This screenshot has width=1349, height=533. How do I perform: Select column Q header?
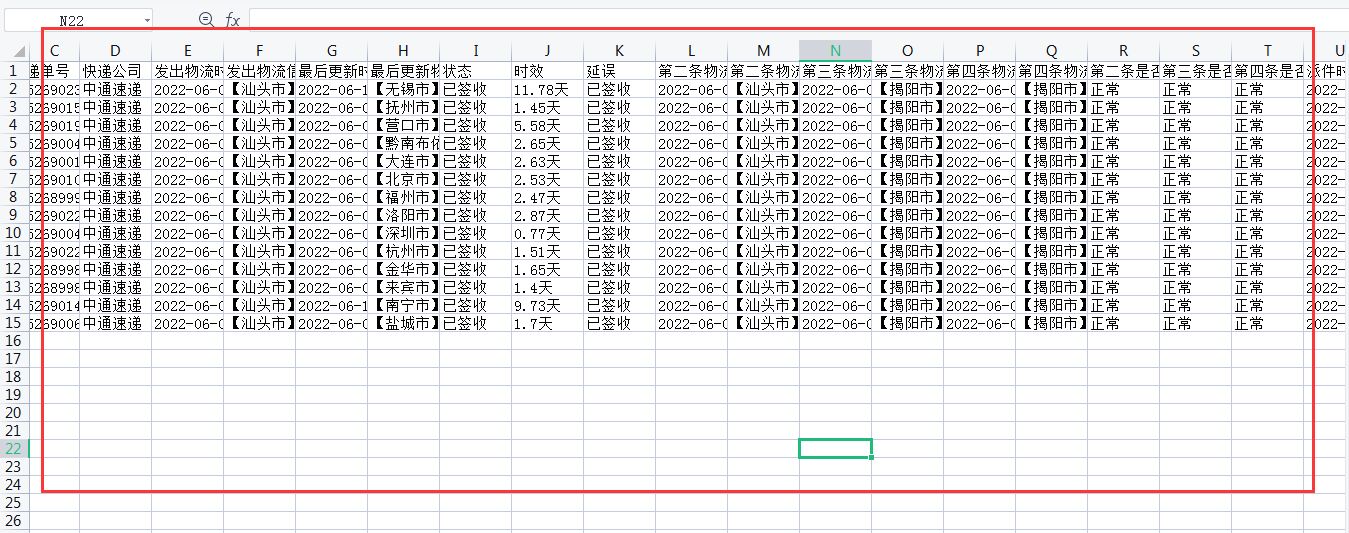(x=1052, y=51)
